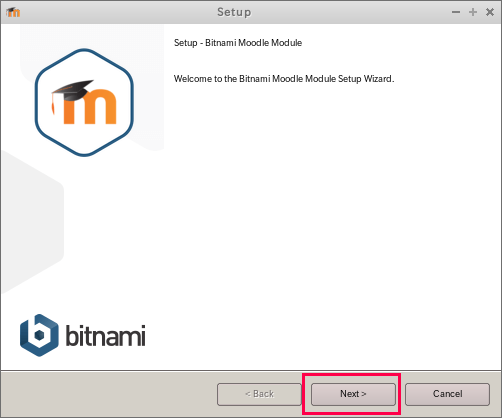Click the greyed-out Back button

coord(259,394)
